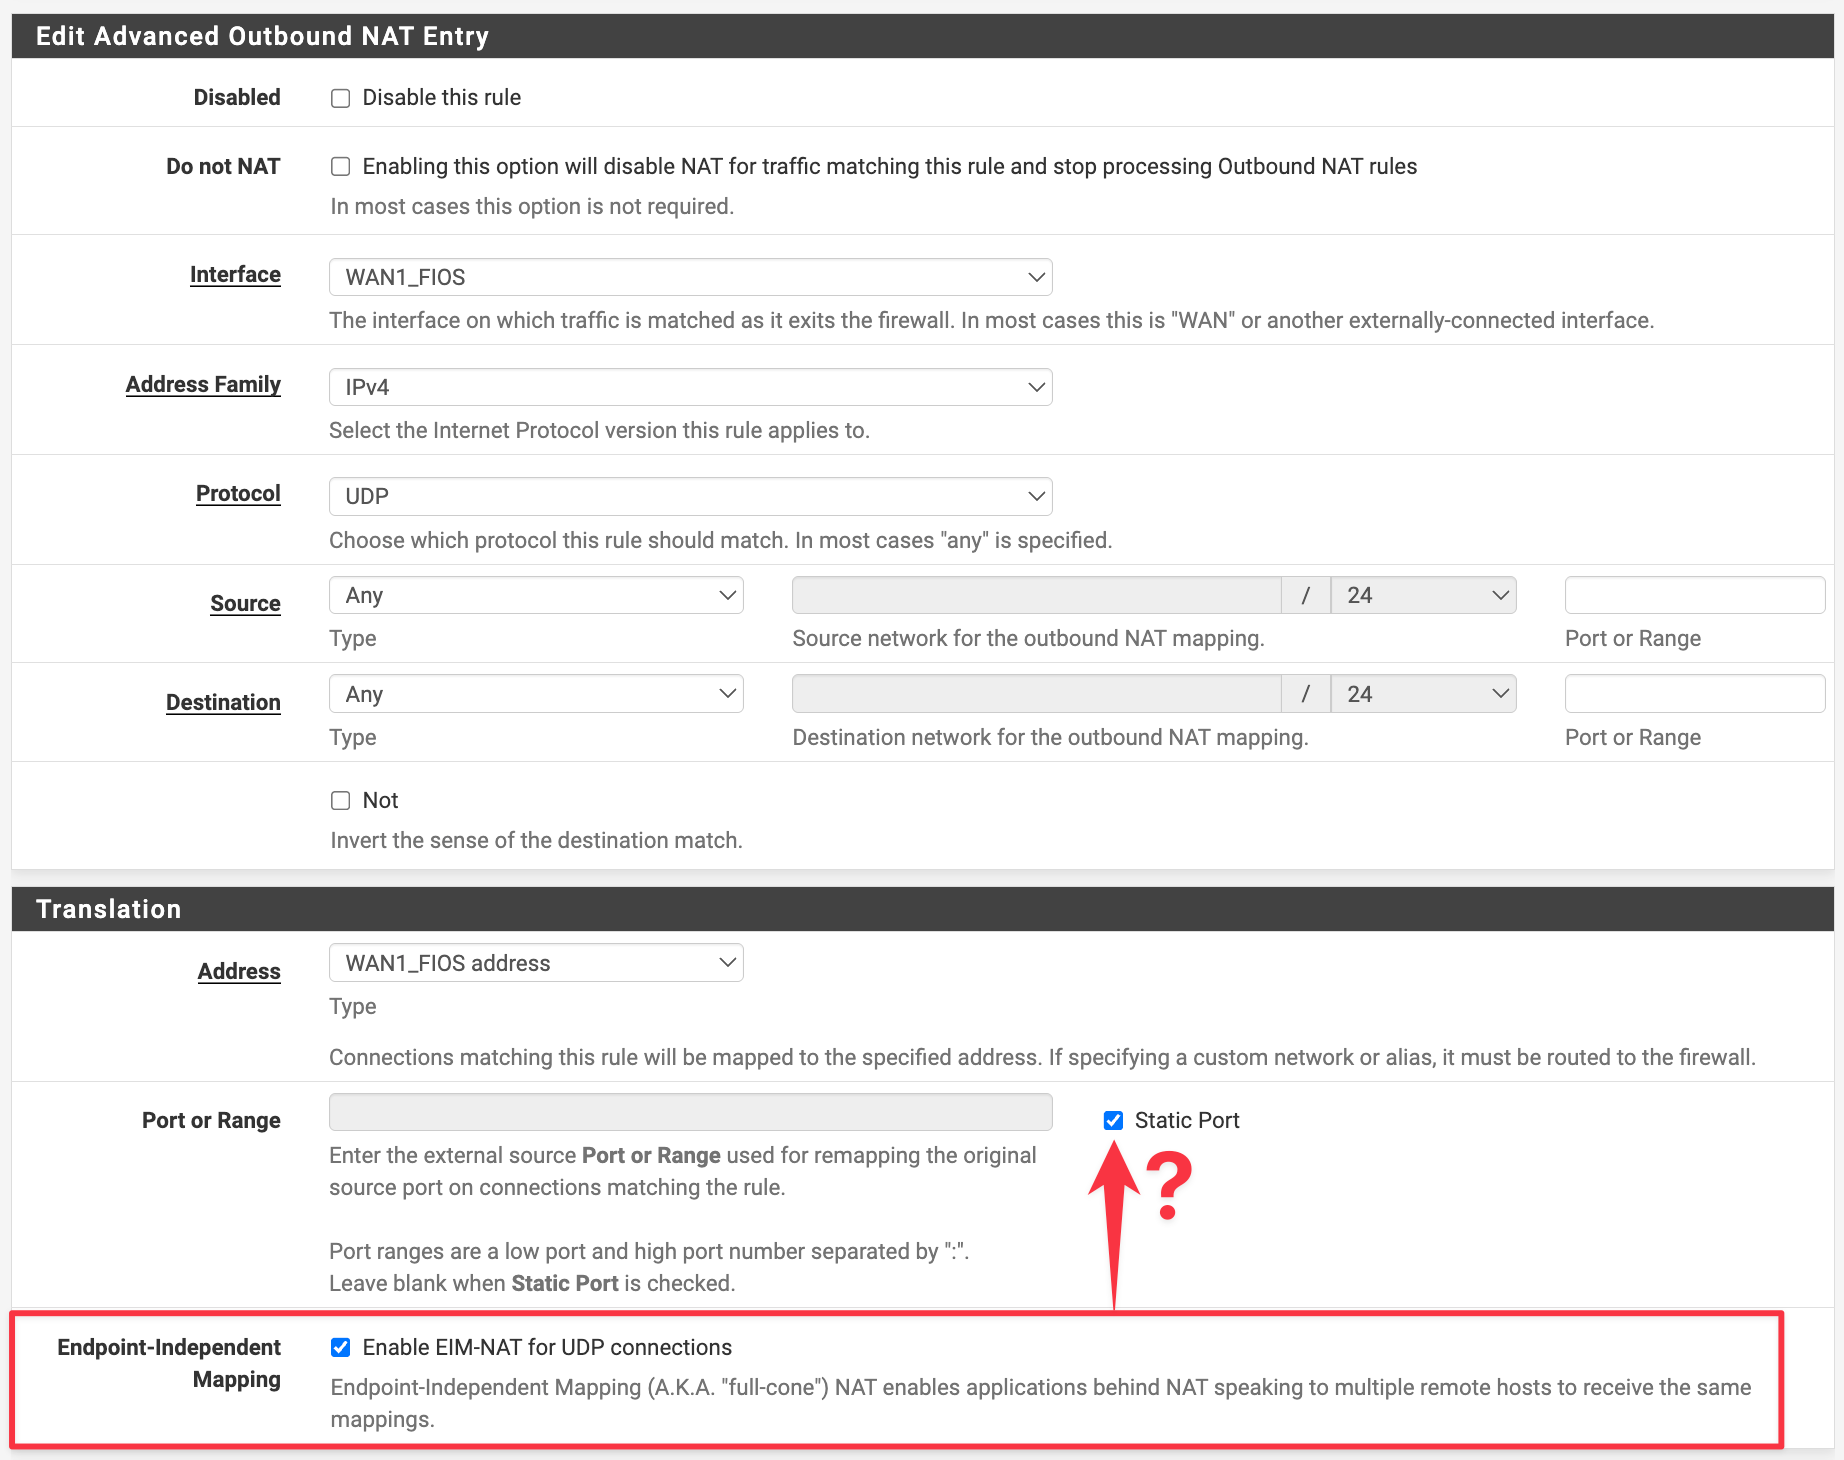Image resolution: width=1844 pixels, height=1460 pixels.
Task: Enable the Do not NAT checkbox
Action: click(x=340, y=166)
